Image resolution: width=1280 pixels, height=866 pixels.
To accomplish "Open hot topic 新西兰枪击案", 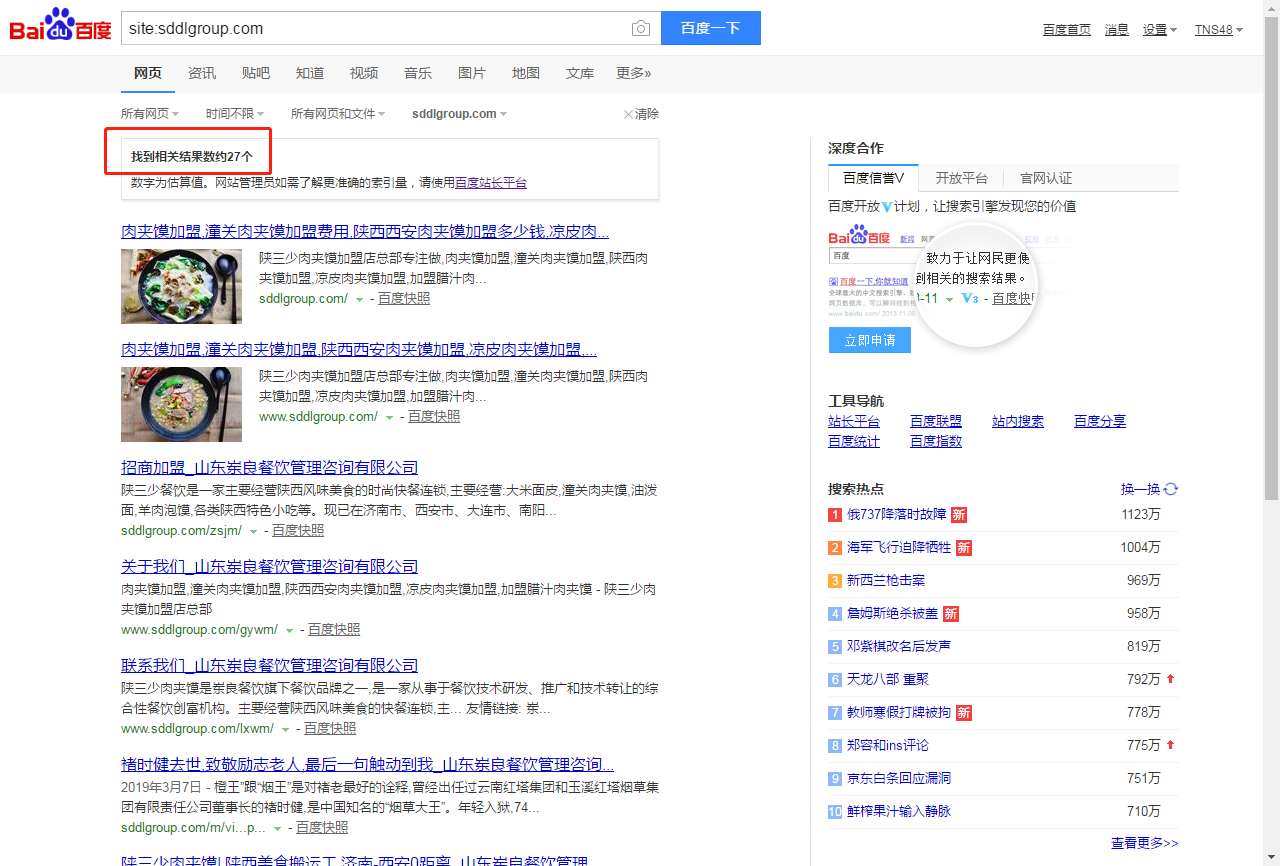I will click(886, 581).
